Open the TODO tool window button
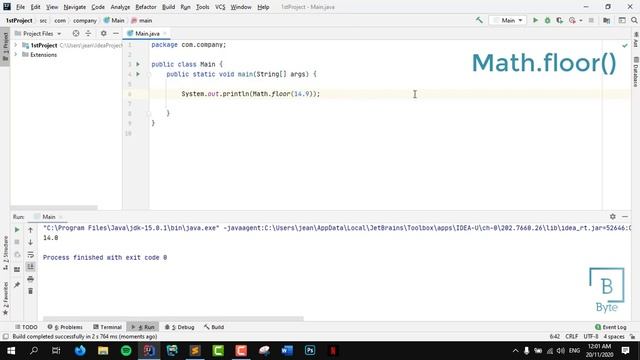This screenshot has height=360, width=640. [26, 327]
